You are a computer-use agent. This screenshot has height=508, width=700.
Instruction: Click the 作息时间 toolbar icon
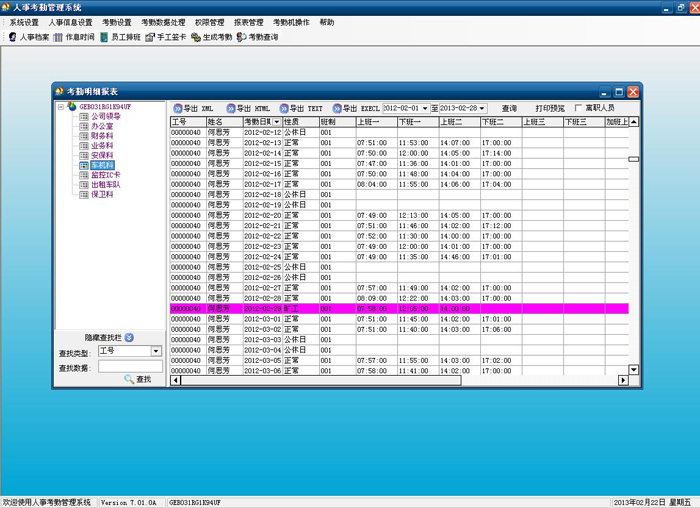[x=74, y=37]
